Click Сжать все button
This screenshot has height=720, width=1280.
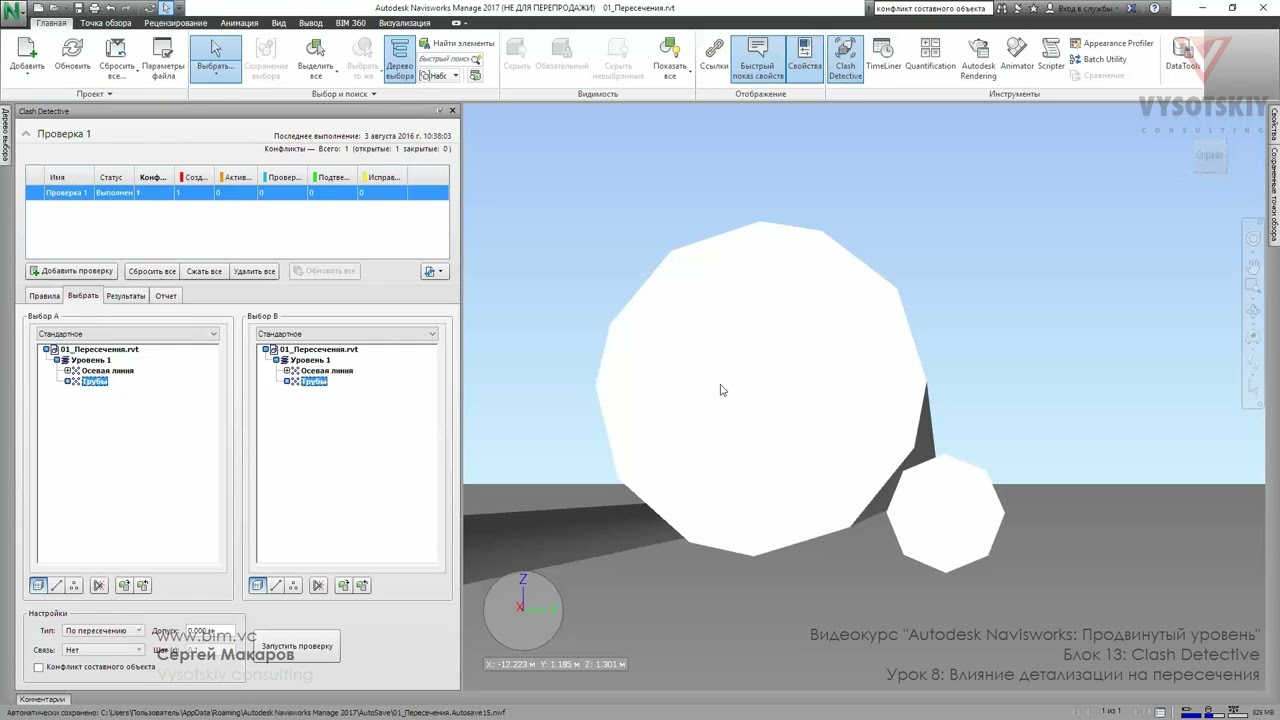point(204,271)
